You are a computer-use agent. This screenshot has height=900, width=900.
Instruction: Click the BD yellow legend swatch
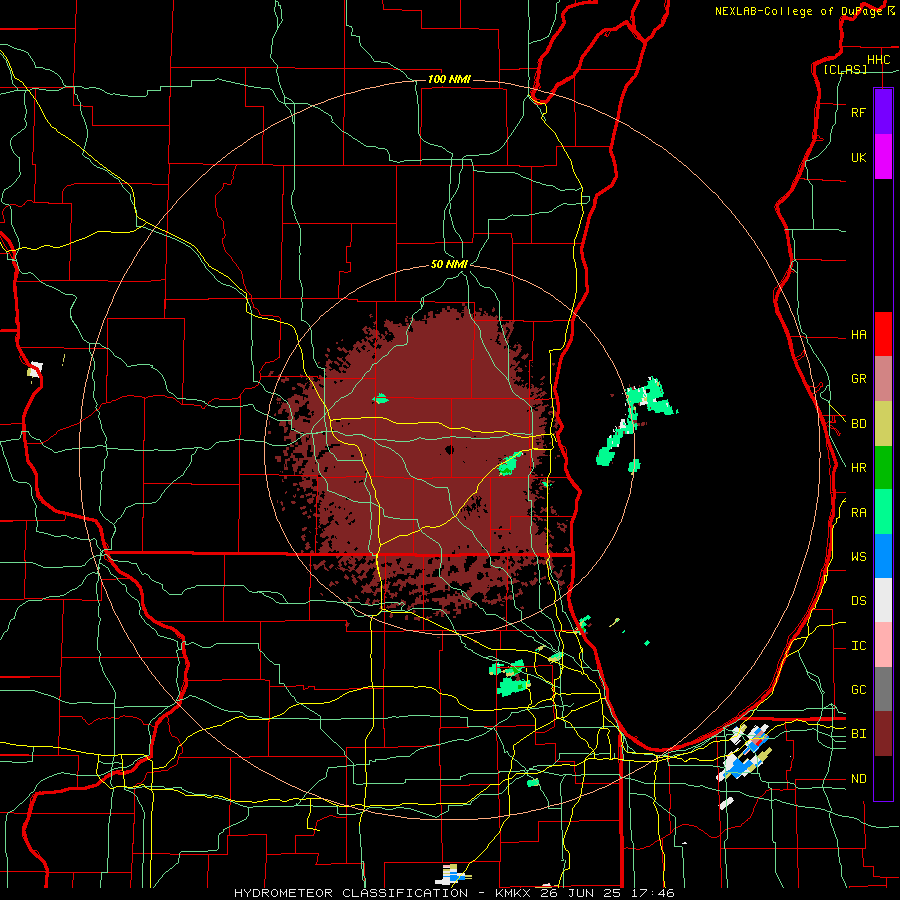click(883, 424)
